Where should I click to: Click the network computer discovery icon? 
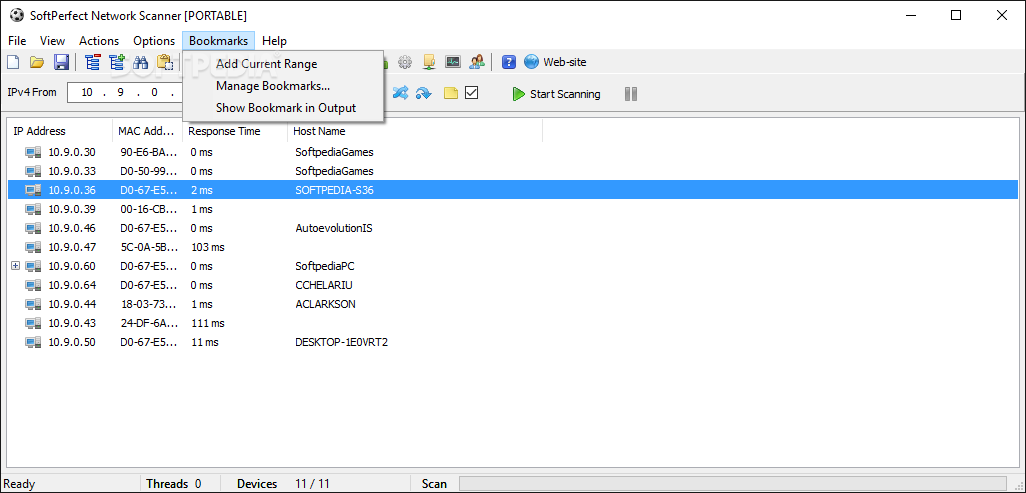click(x=429, y=62)
